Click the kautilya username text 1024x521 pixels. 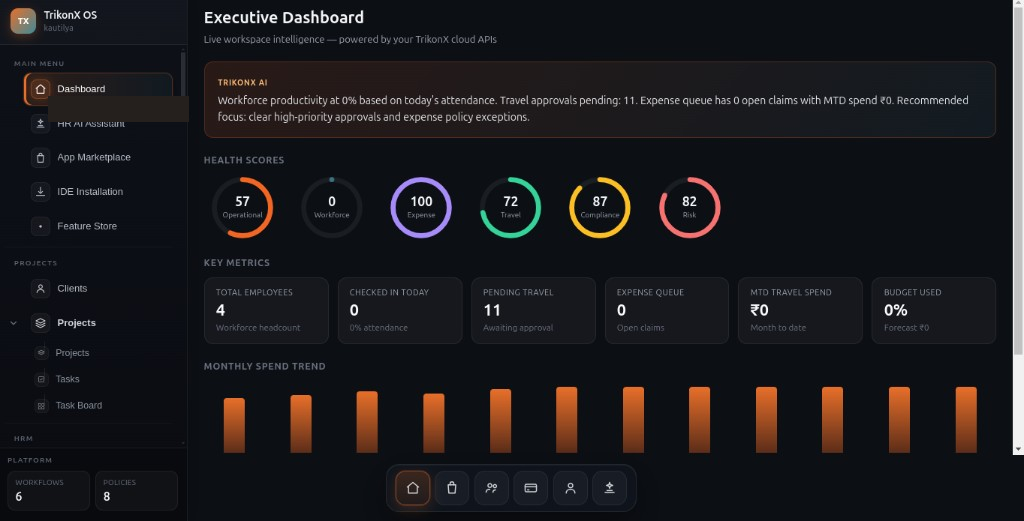59,28
